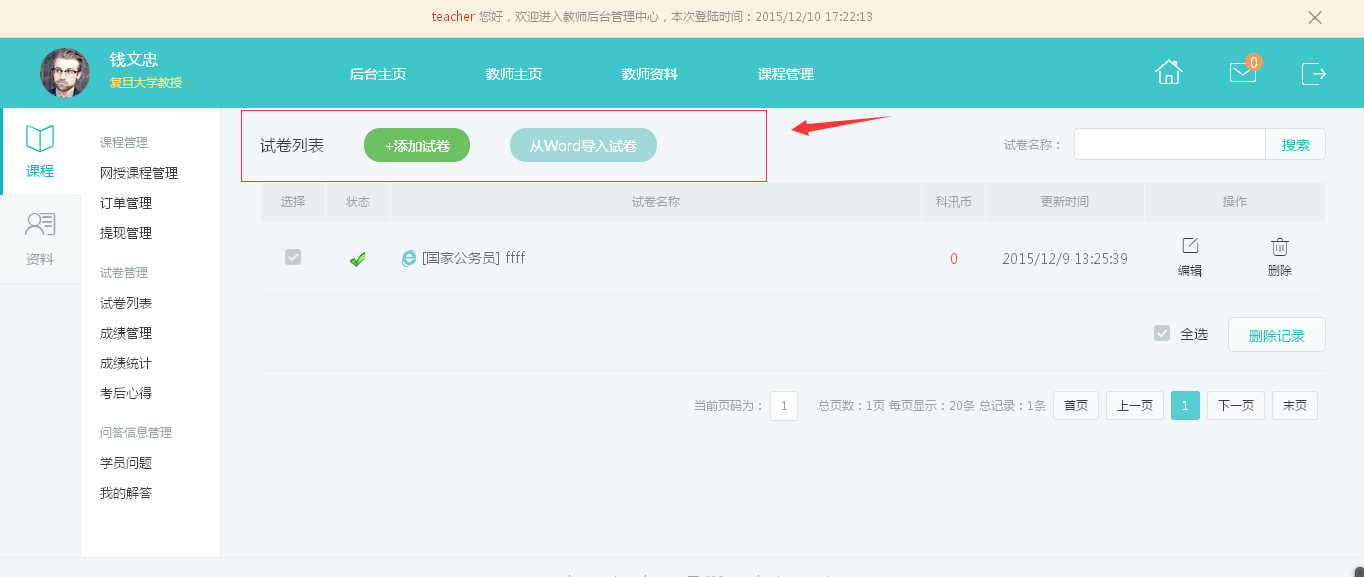Click the IE icon next to [国家公务员] ffff
1364x577 pixels.
coord(407,257)
